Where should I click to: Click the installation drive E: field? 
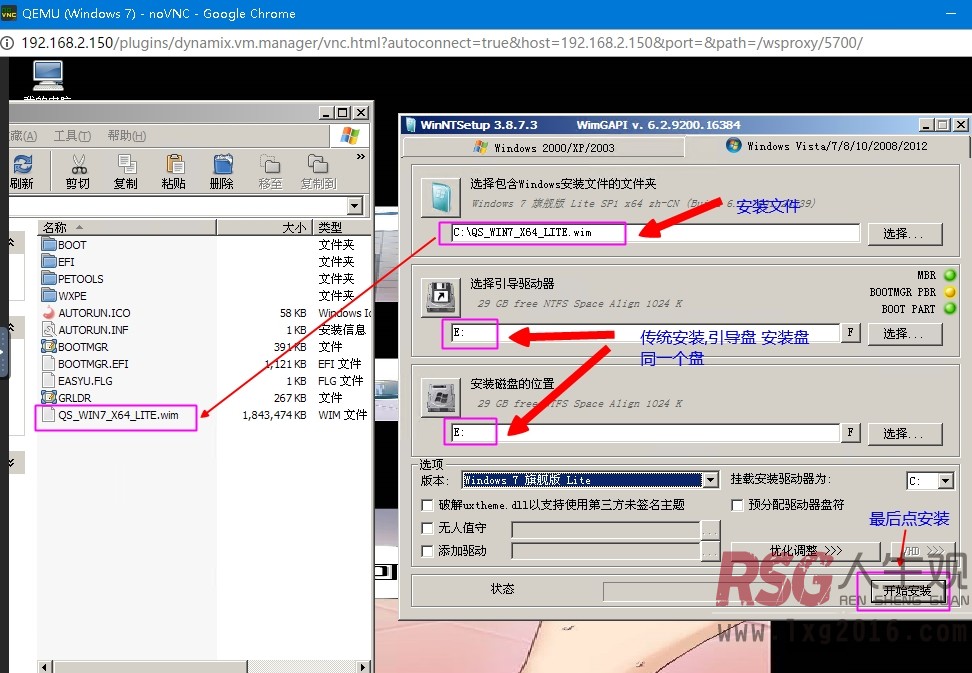tap(644, 433)
